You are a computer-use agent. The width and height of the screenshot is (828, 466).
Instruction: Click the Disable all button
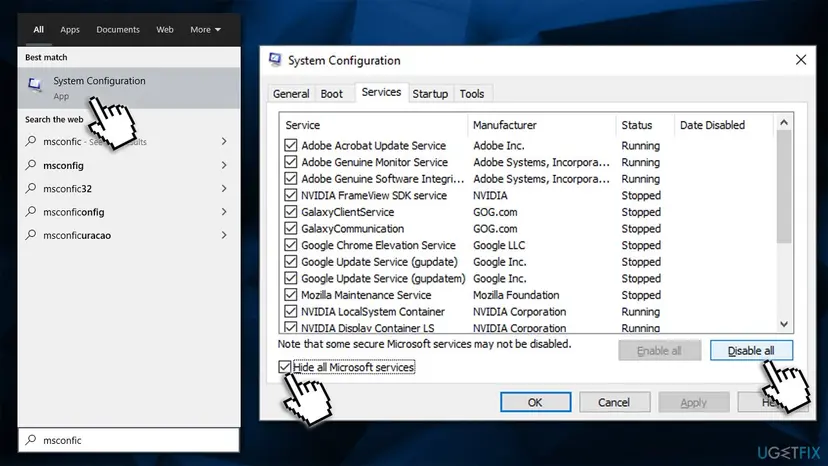(x=751, y=350)
